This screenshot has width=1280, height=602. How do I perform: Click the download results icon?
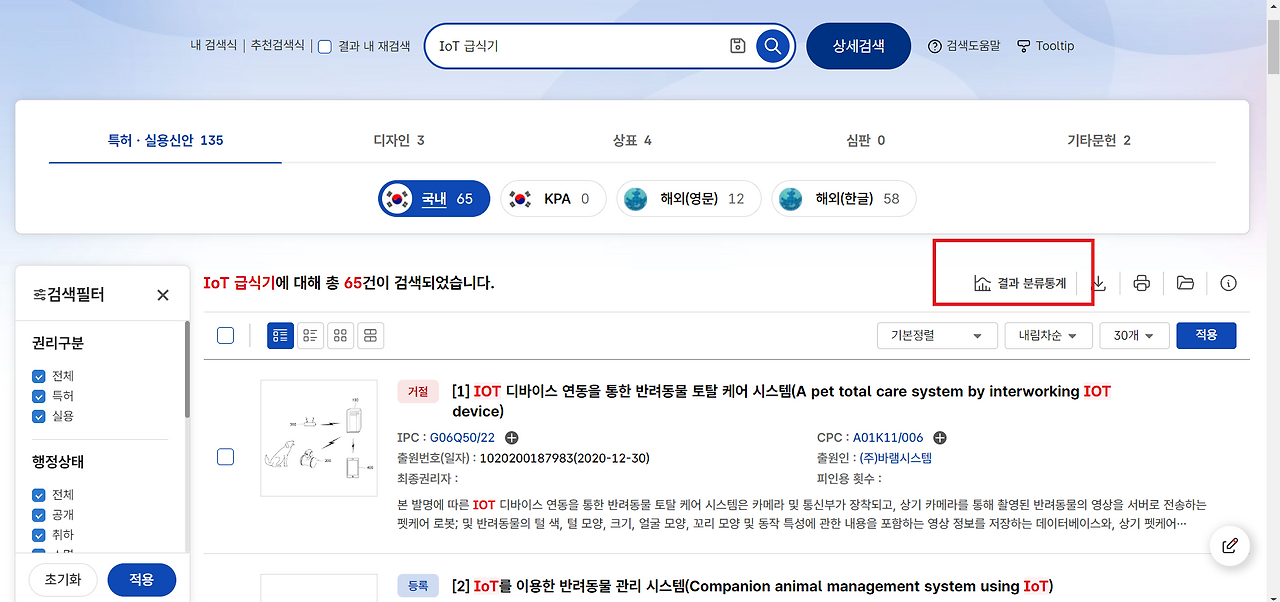[1098, 283]
